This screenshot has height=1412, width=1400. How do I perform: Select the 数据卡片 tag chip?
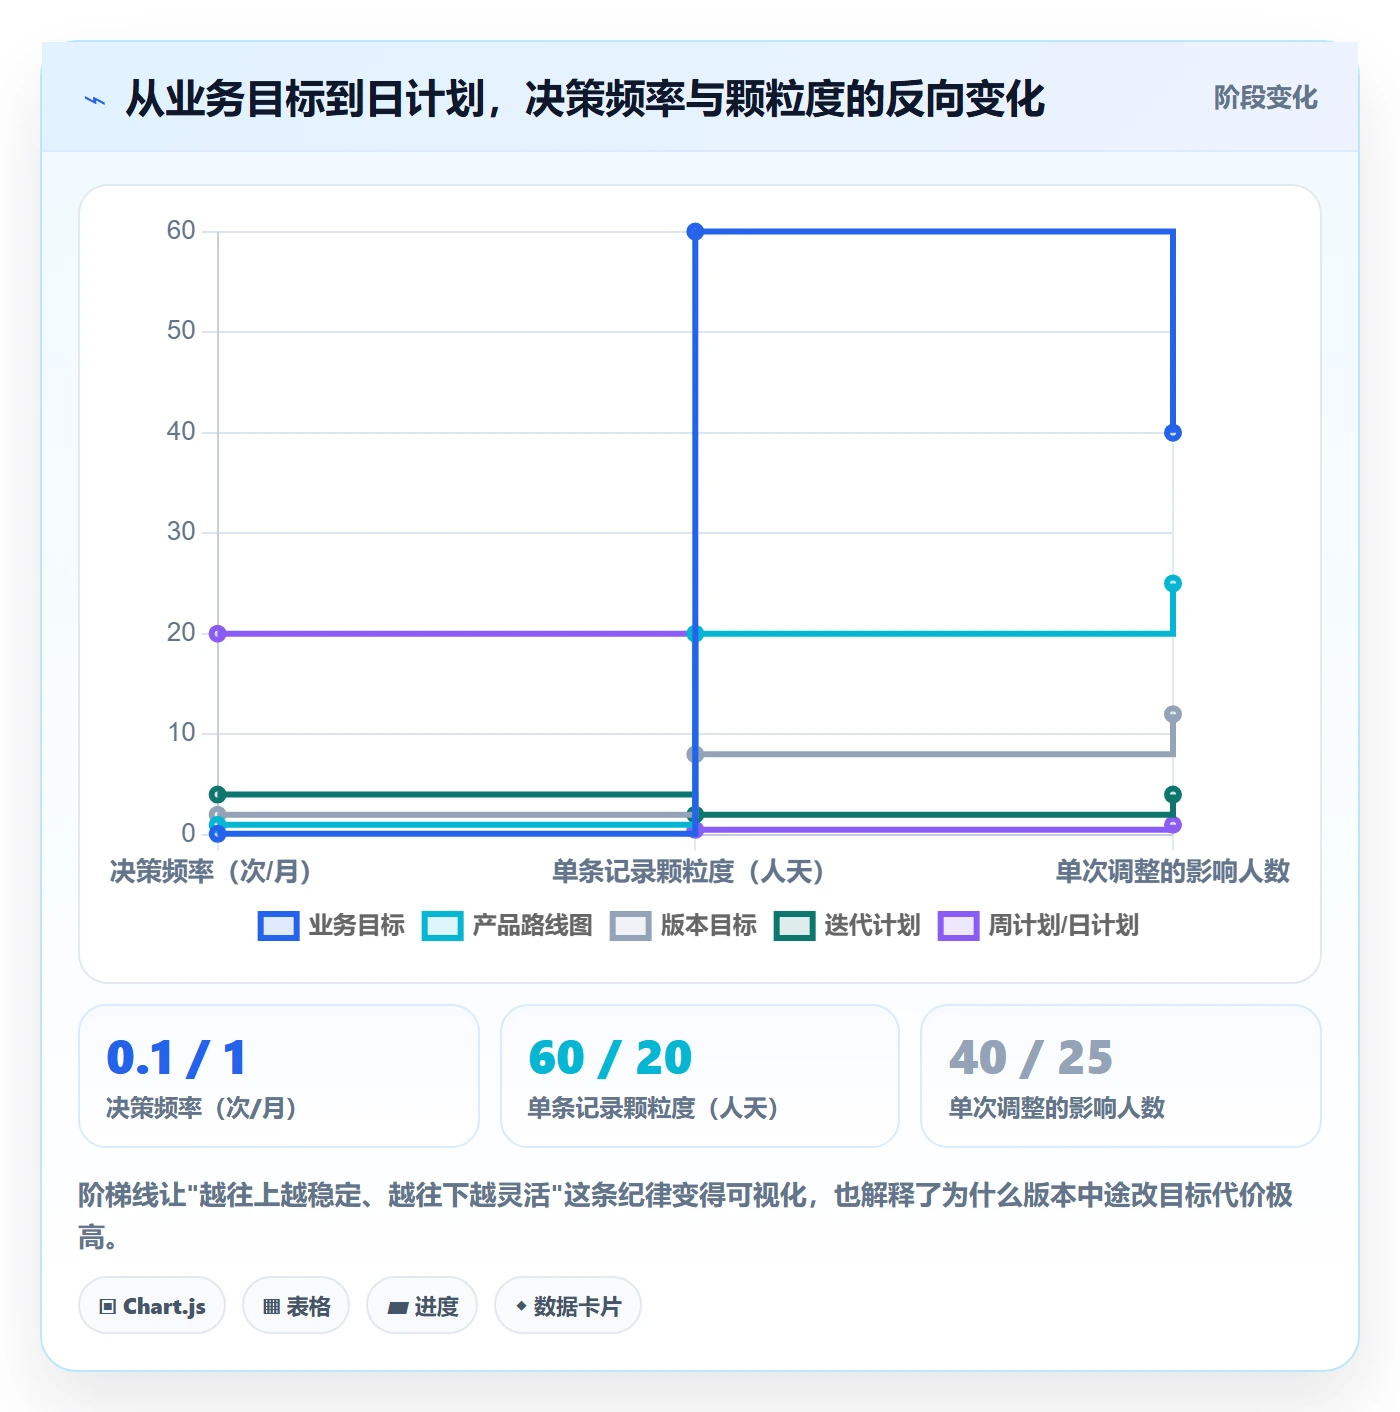tap(568, 1306)
